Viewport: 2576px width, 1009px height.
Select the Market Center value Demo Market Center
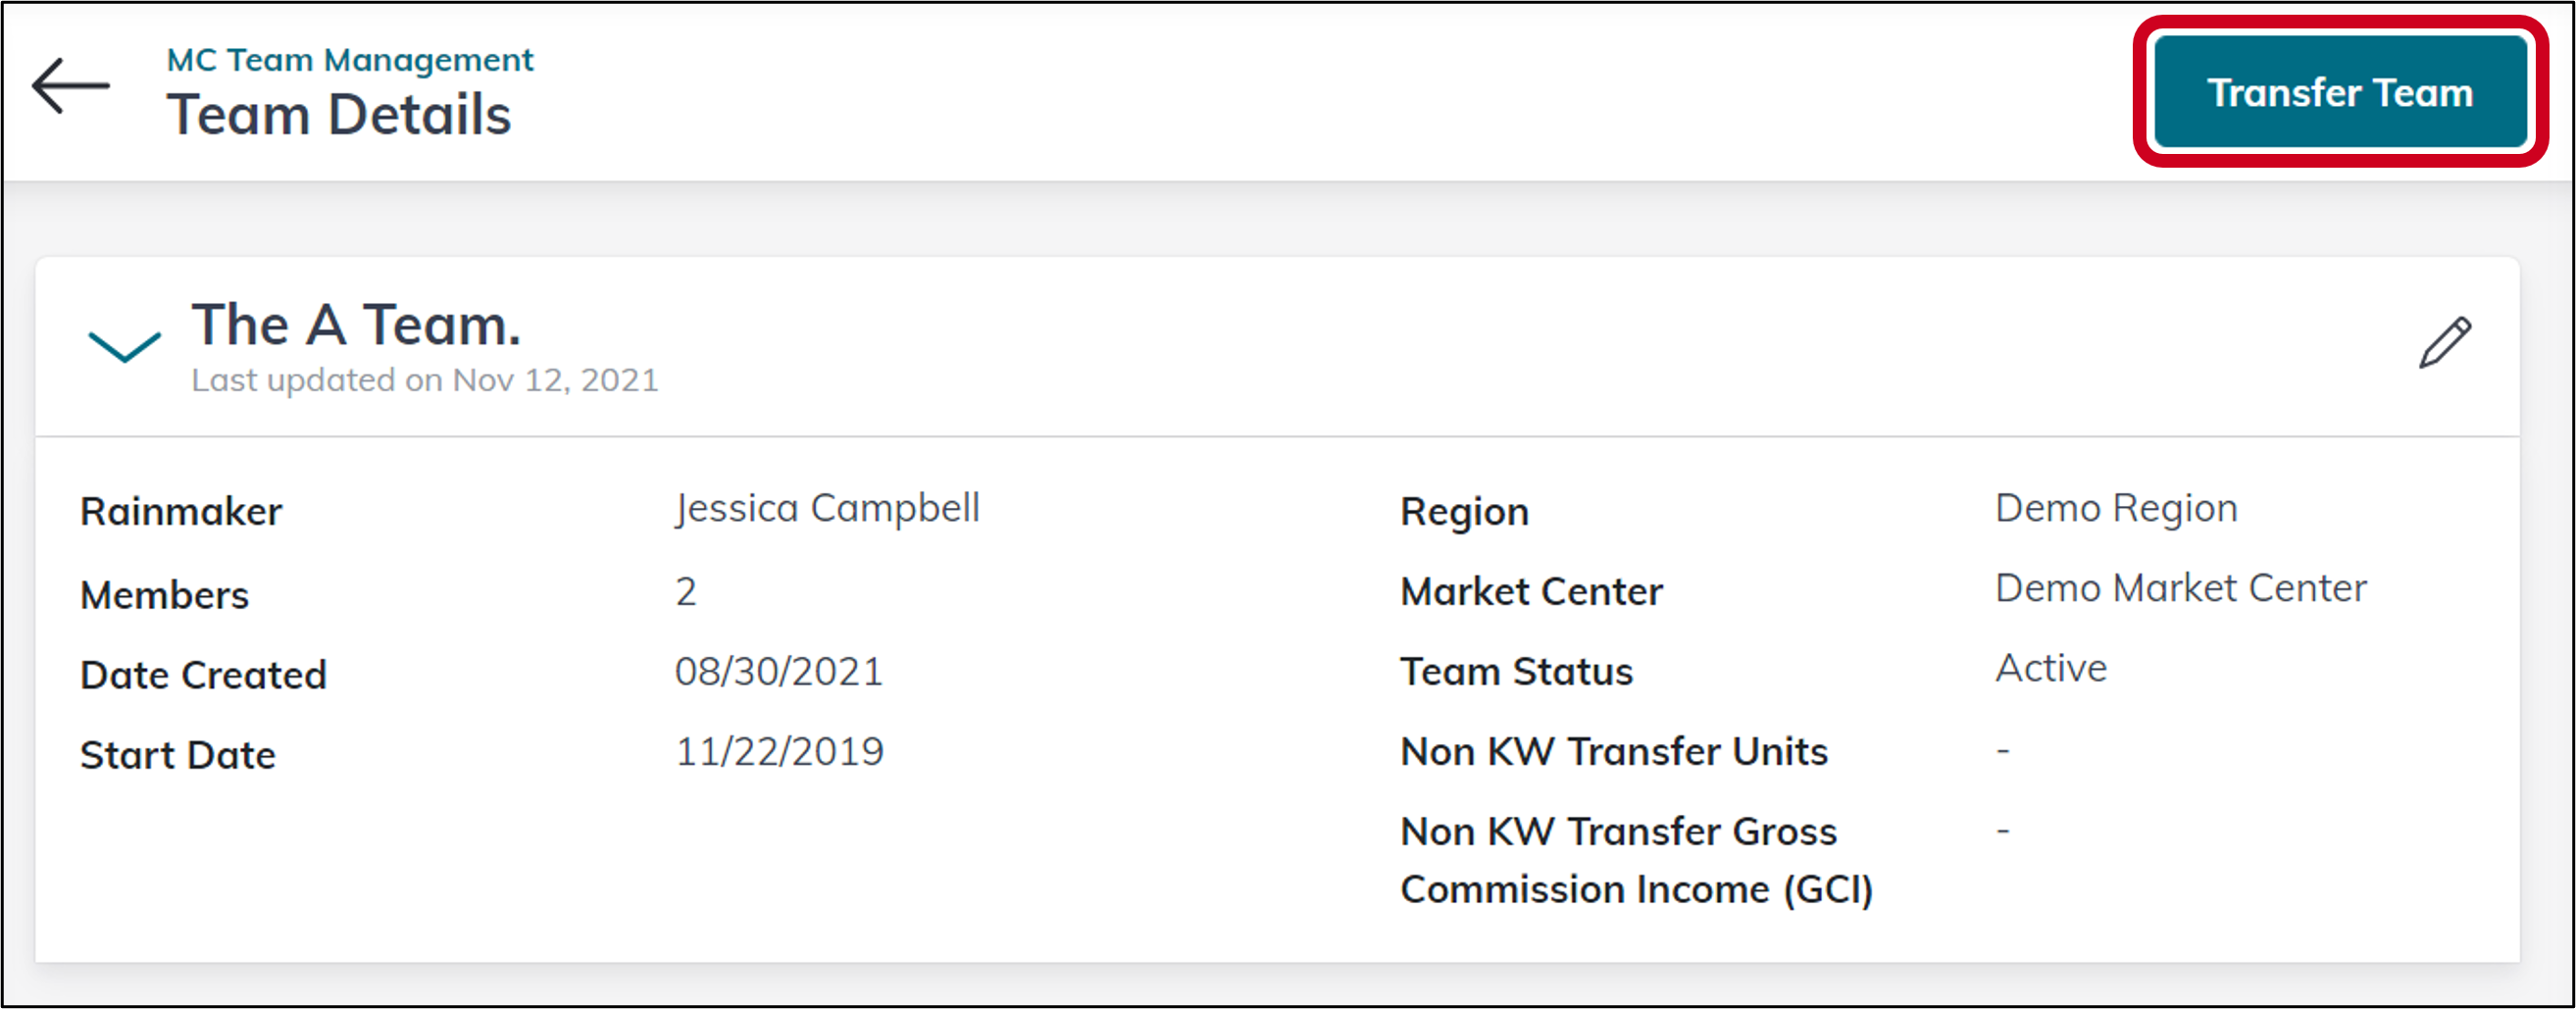click(x=2180, y=587)
